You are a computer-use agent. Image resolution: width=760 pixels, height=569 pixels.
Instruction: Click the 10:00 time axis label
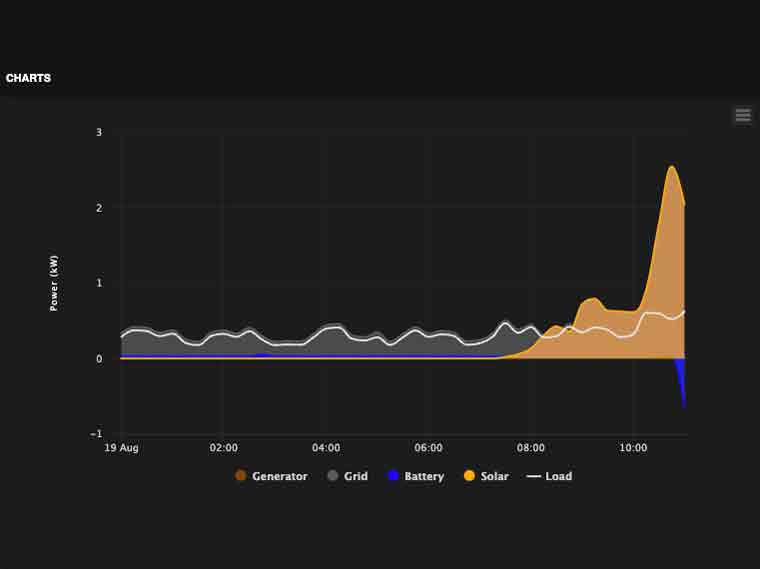click(x=633, y=448)
